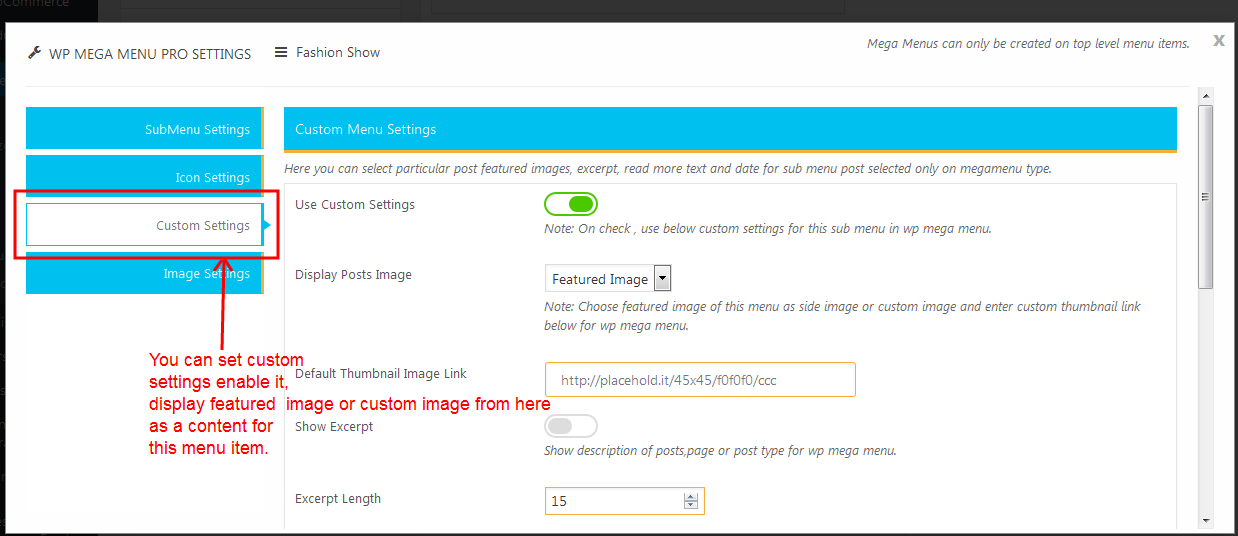The height and width of the screenshot is (536, 1238).
Task: Click the Fashion Show menu item title
Action: point(338,52)
